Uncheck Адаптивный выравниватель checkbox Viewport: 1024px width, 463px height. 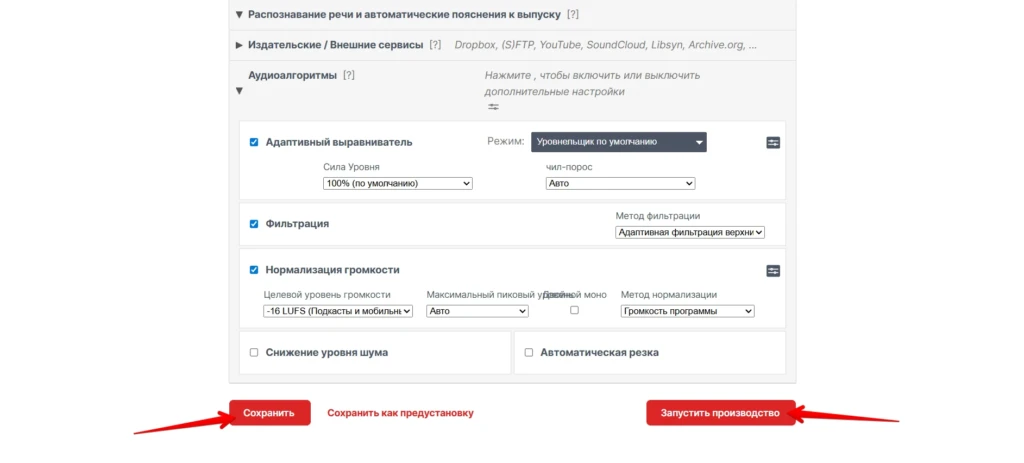254,142
